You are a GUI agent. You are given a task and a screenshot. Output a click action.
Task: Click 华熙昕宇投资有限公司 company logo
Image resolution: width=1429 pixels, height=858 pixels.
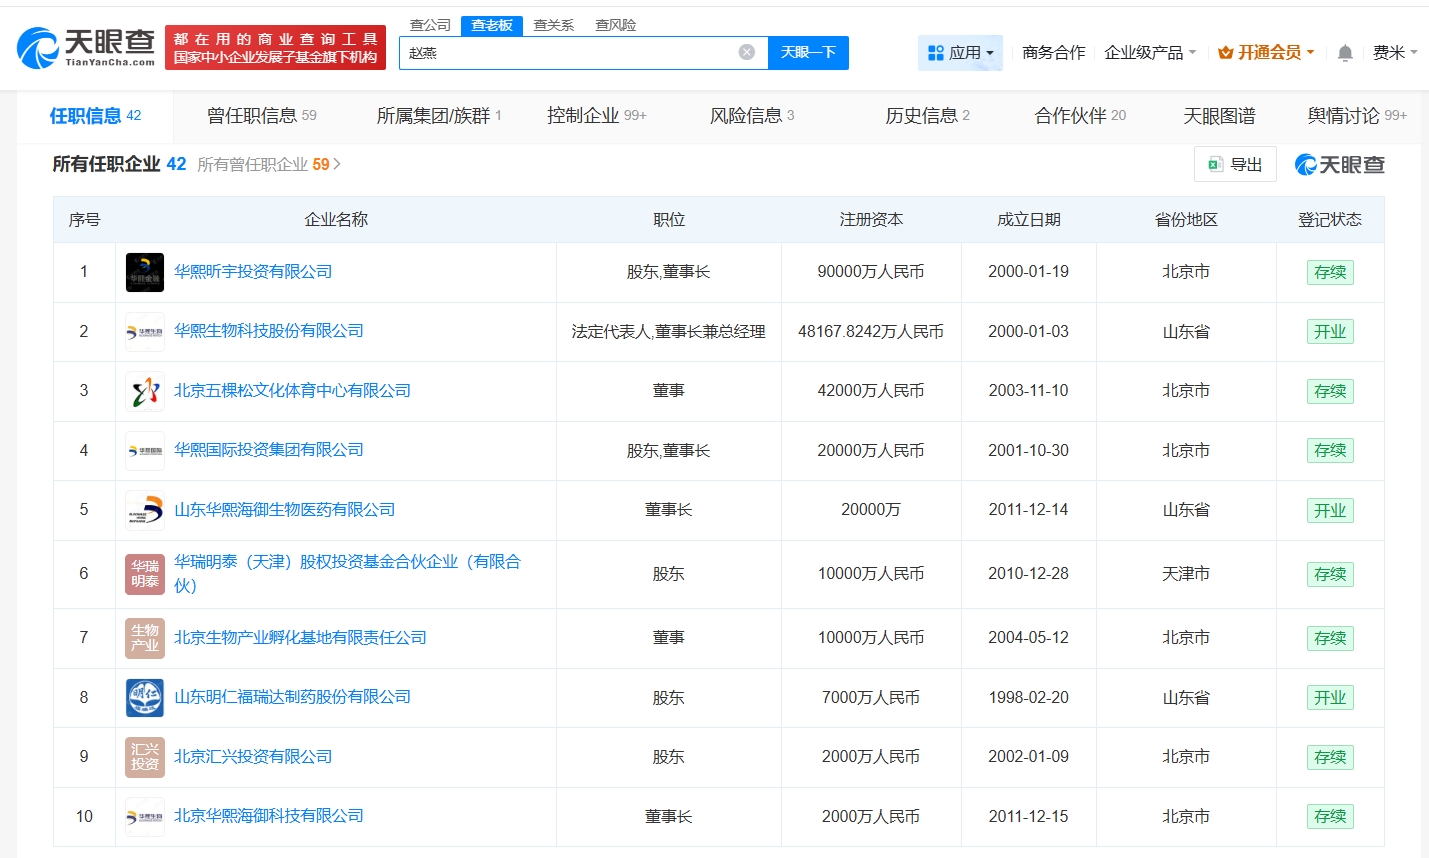click(x=145, y=272)
